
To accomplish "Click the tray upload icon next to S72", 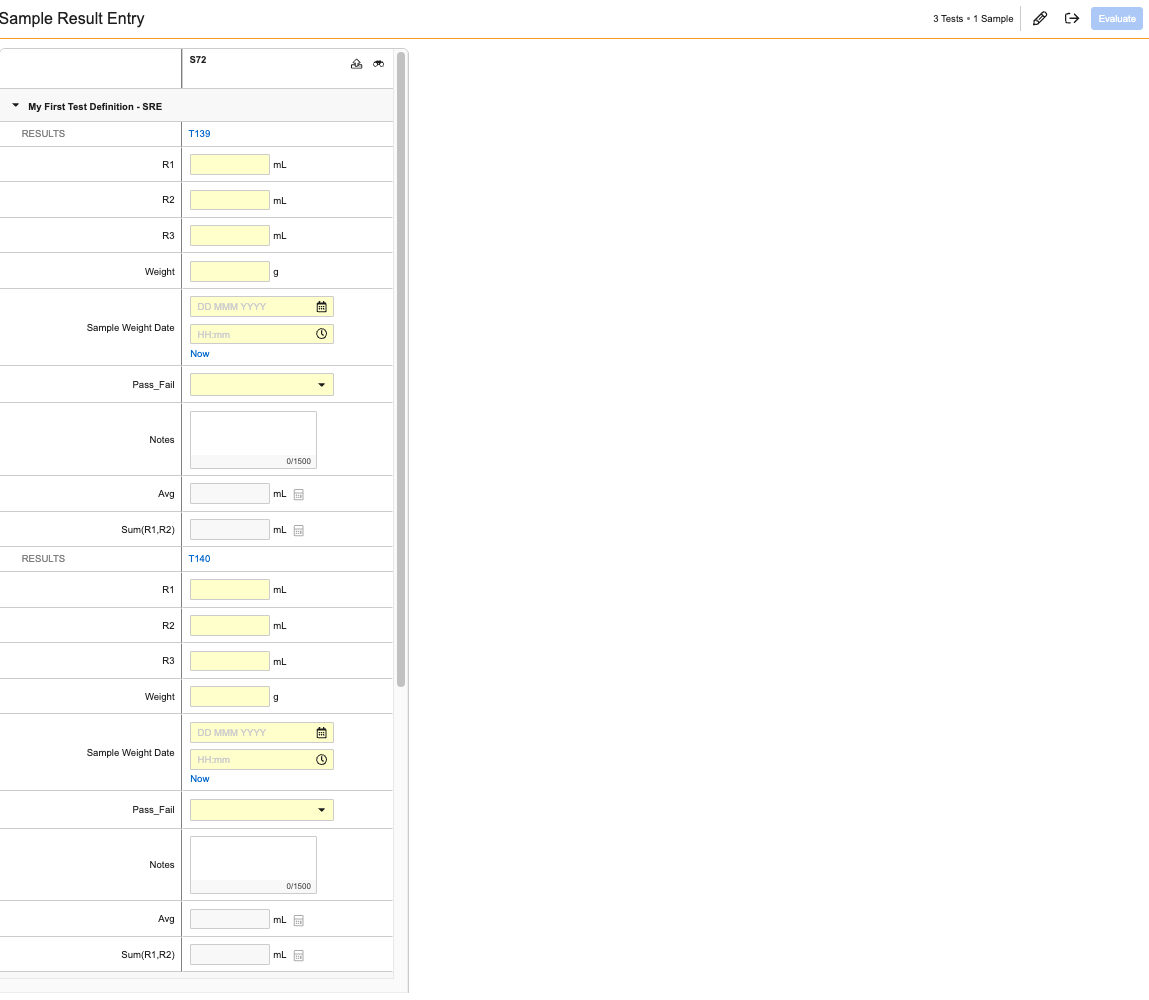I will [x=356, y=64].
